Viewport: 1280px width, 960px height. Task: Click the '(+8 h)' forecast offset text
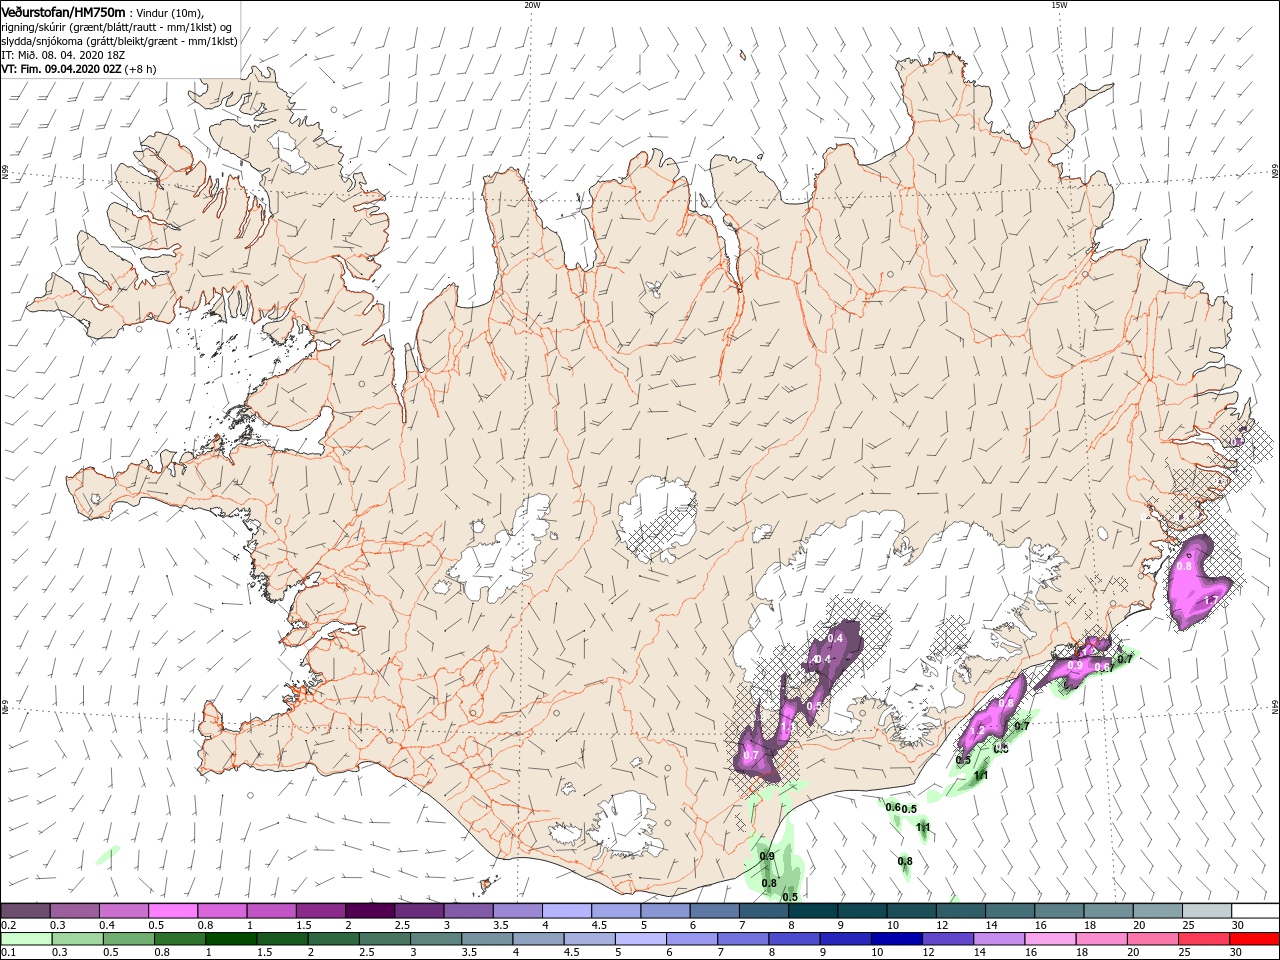click(141, 69)
